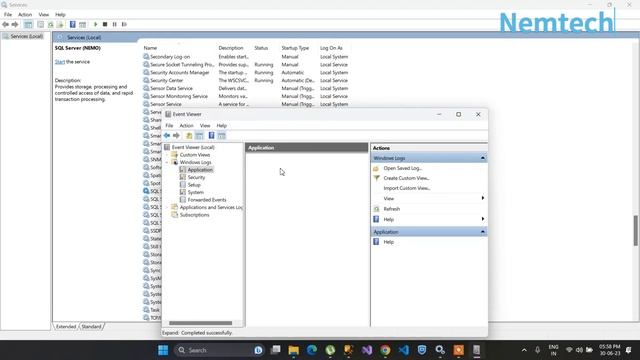Open View menu in Event Viewer
This screenshot has height=360, width=640.
click(x=205, y=126)
